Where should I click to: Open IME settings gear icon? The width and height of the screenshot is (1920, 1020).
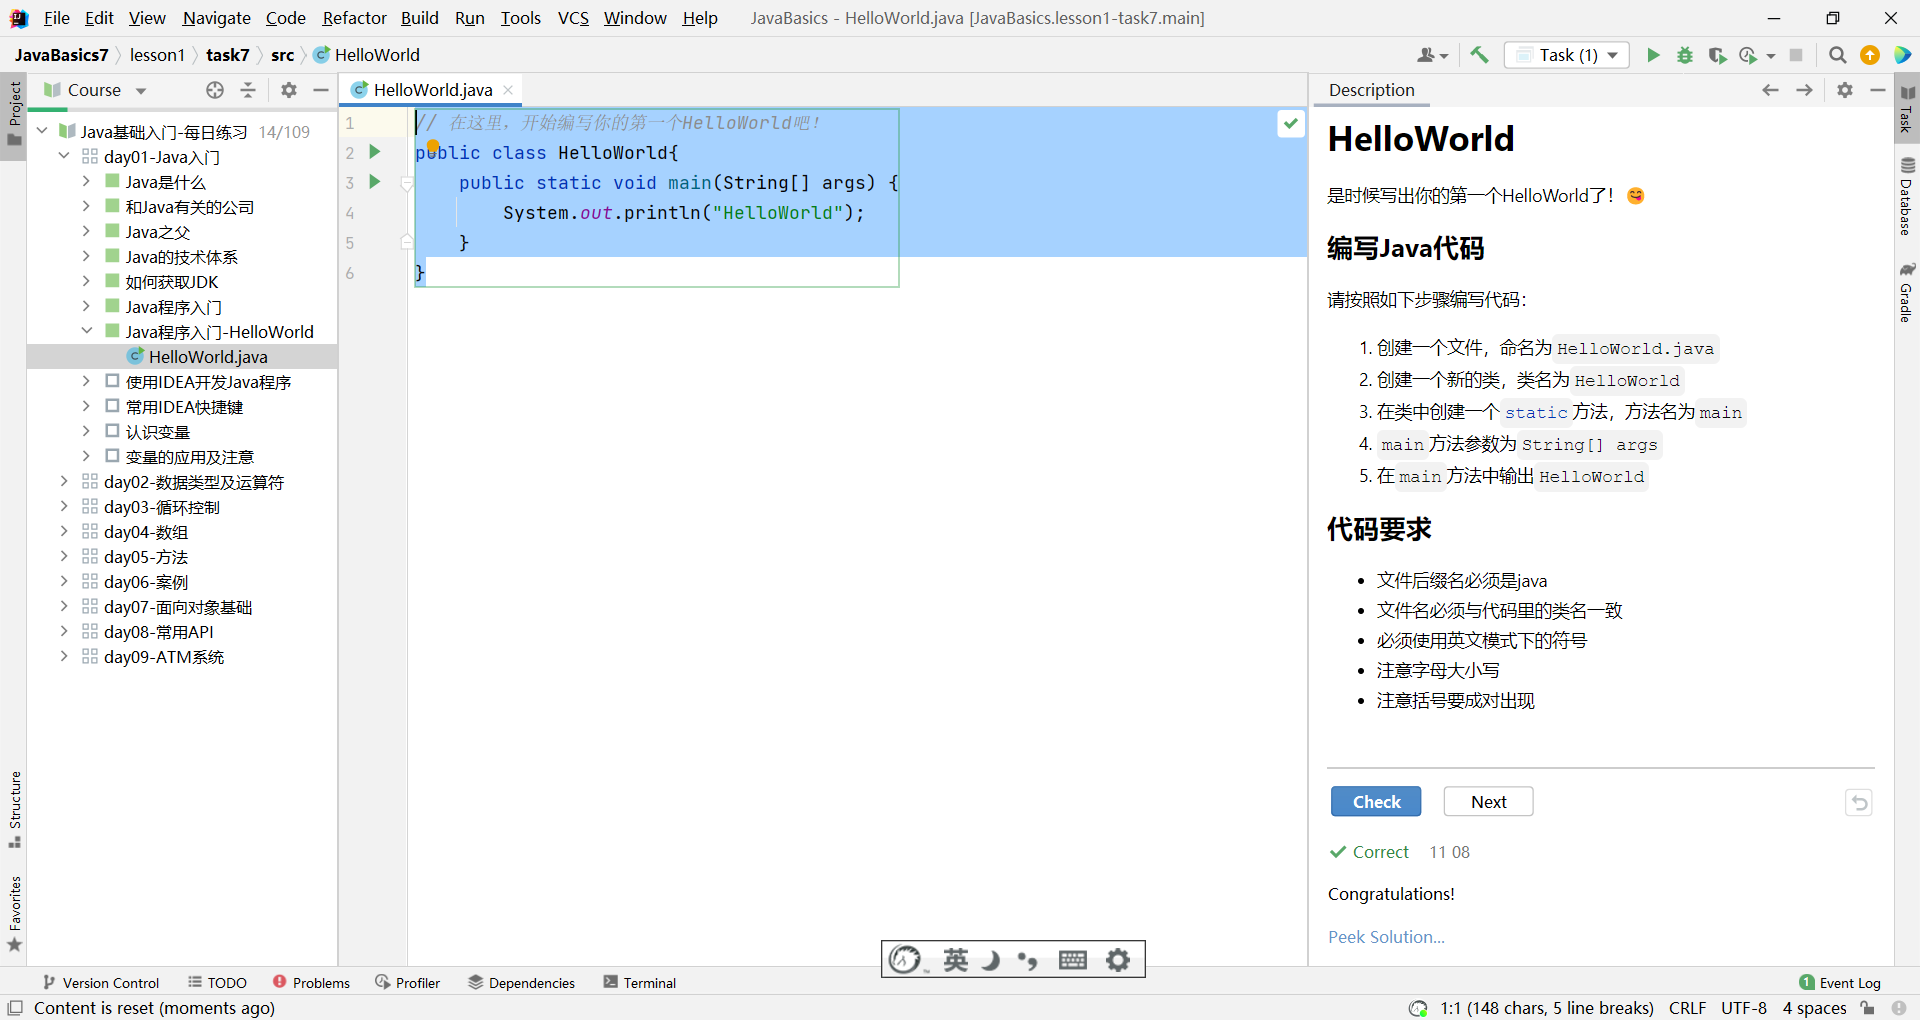(1118, 960)
